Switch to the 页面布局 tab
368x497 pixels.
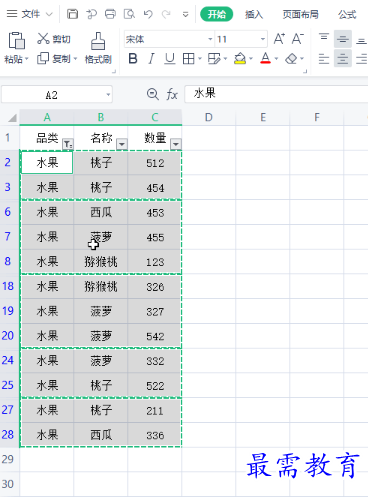tap(300, 14)
